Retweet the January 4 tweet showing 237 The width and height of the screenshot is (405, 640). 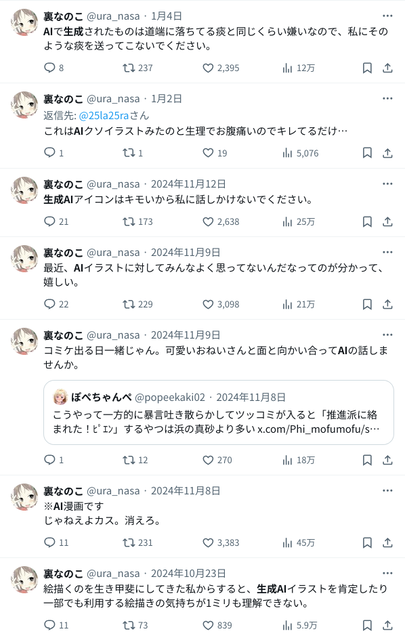[138, 68]
